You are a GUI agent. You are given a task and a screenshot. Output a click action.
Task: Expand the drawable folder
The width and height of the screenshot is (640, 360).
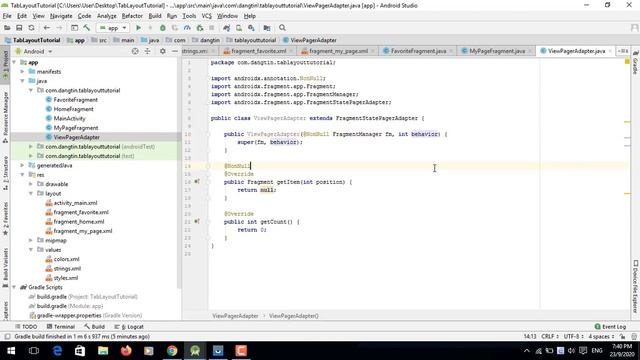point(31,184)
